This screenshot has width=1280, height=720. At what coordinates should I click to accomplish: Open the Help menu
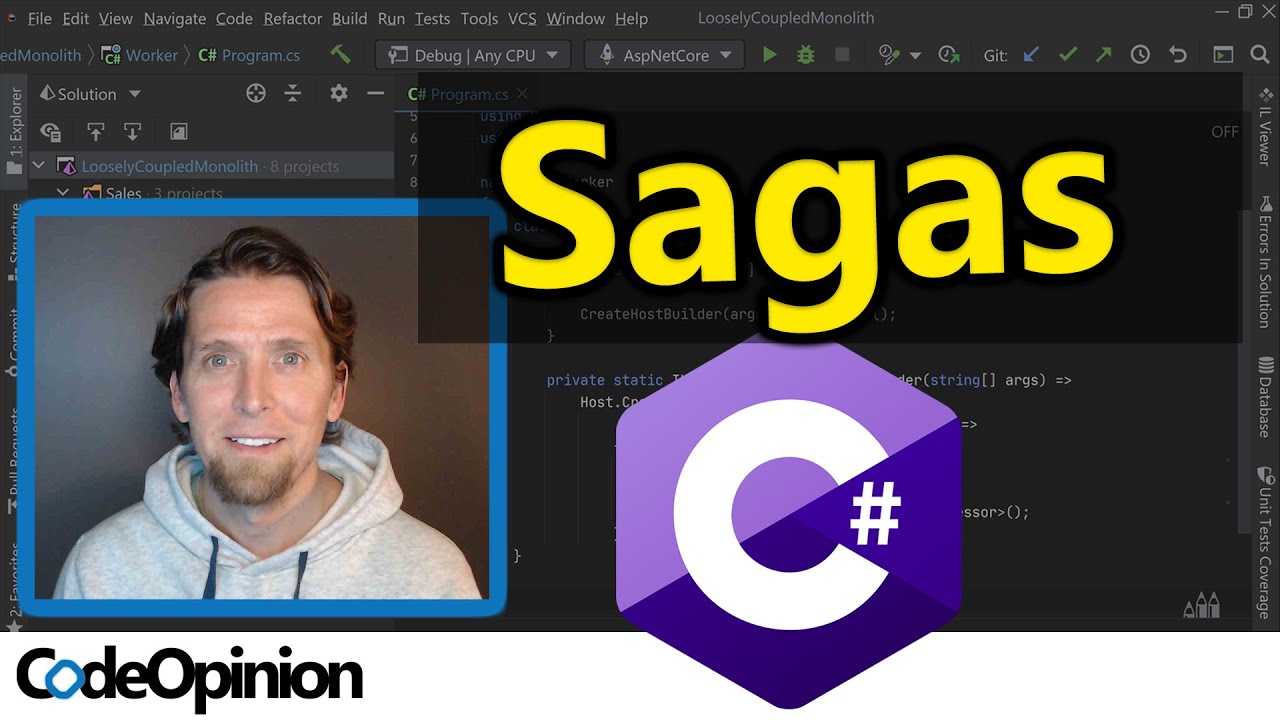pos(631,18)
